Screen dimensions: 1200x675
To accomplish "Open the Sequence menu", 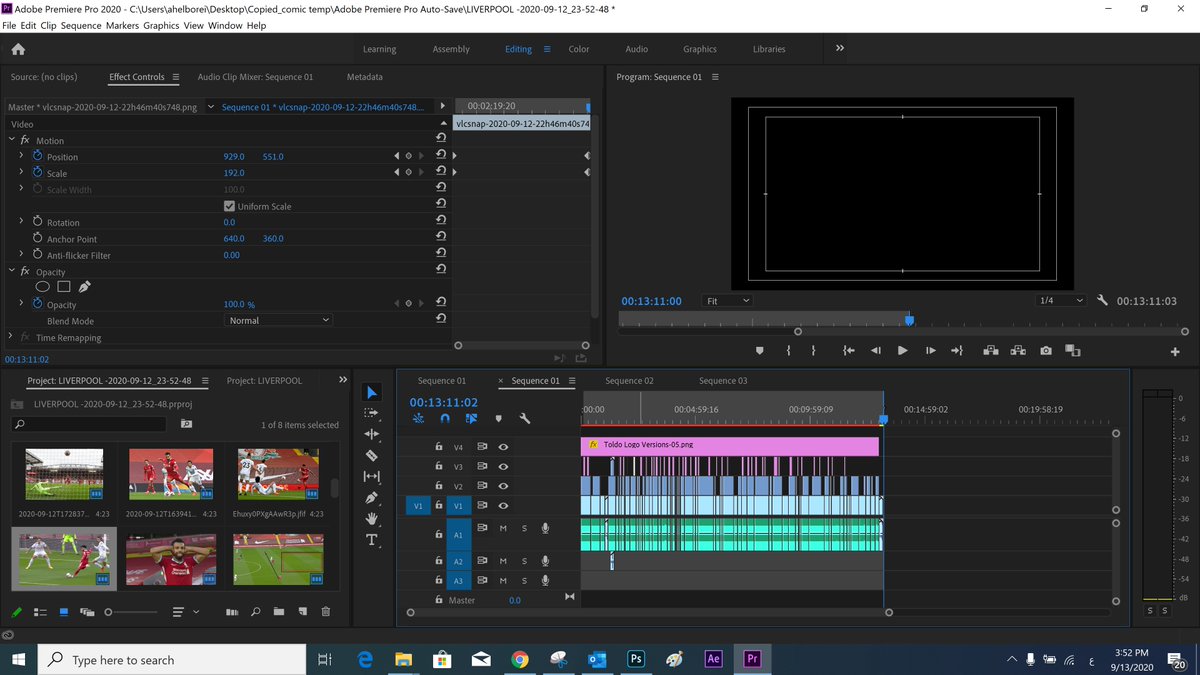I will (x=81, y=25).
